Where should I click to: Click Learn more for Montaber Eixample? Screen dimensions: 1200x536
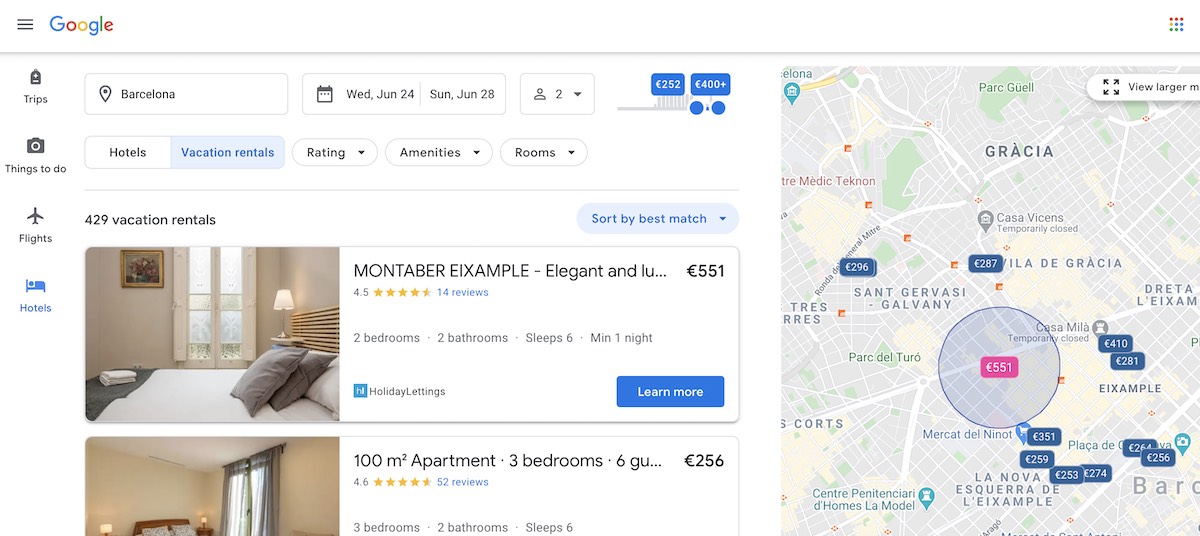[x=670, y=392]
